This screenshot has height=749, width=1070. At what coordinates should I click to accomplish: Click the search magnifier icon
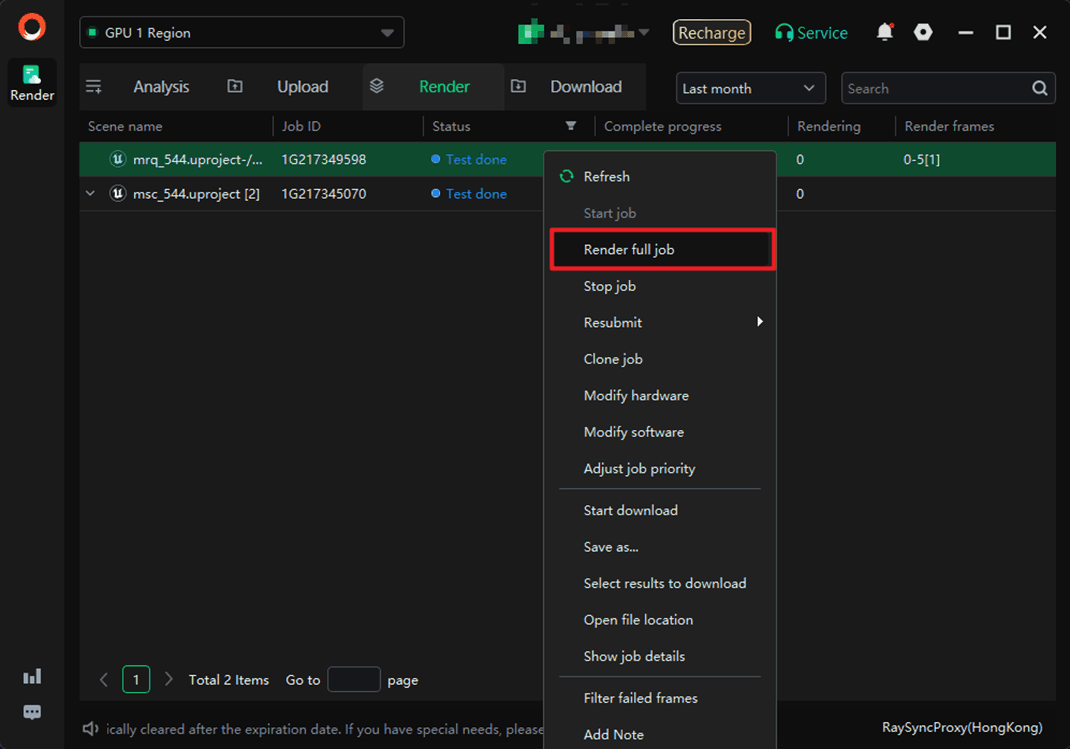pos(1040,88)
